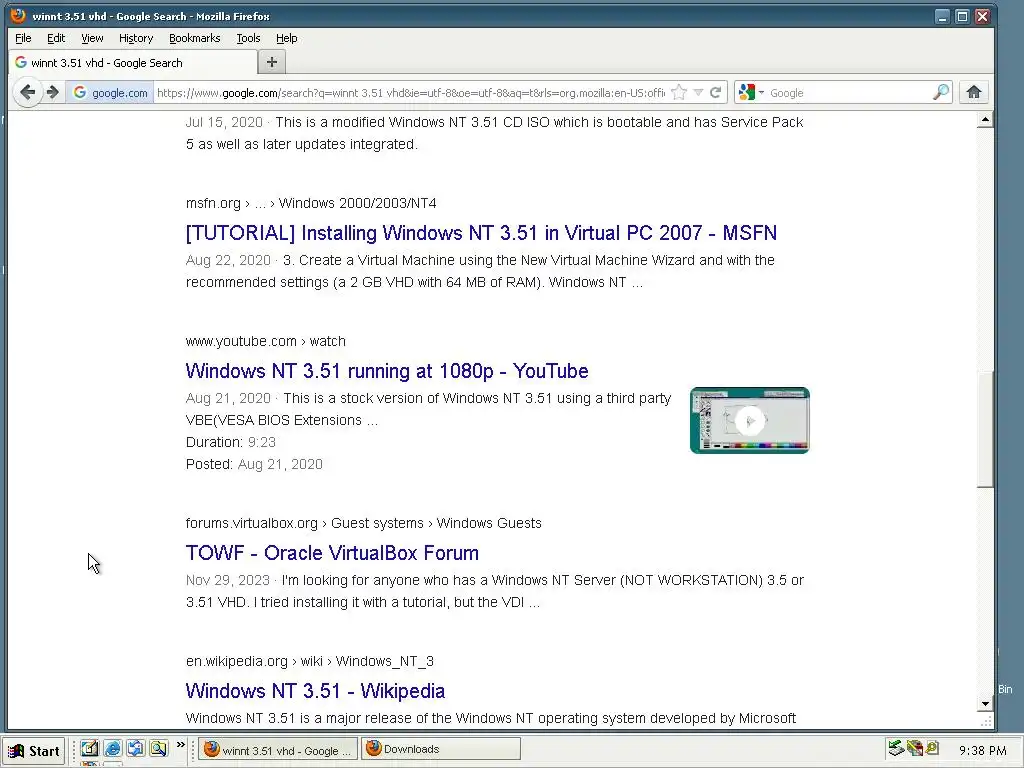Open the File menu
The width and height of the screenshot is (1024, 768).
pyautogui.click(x=23, y=38)
